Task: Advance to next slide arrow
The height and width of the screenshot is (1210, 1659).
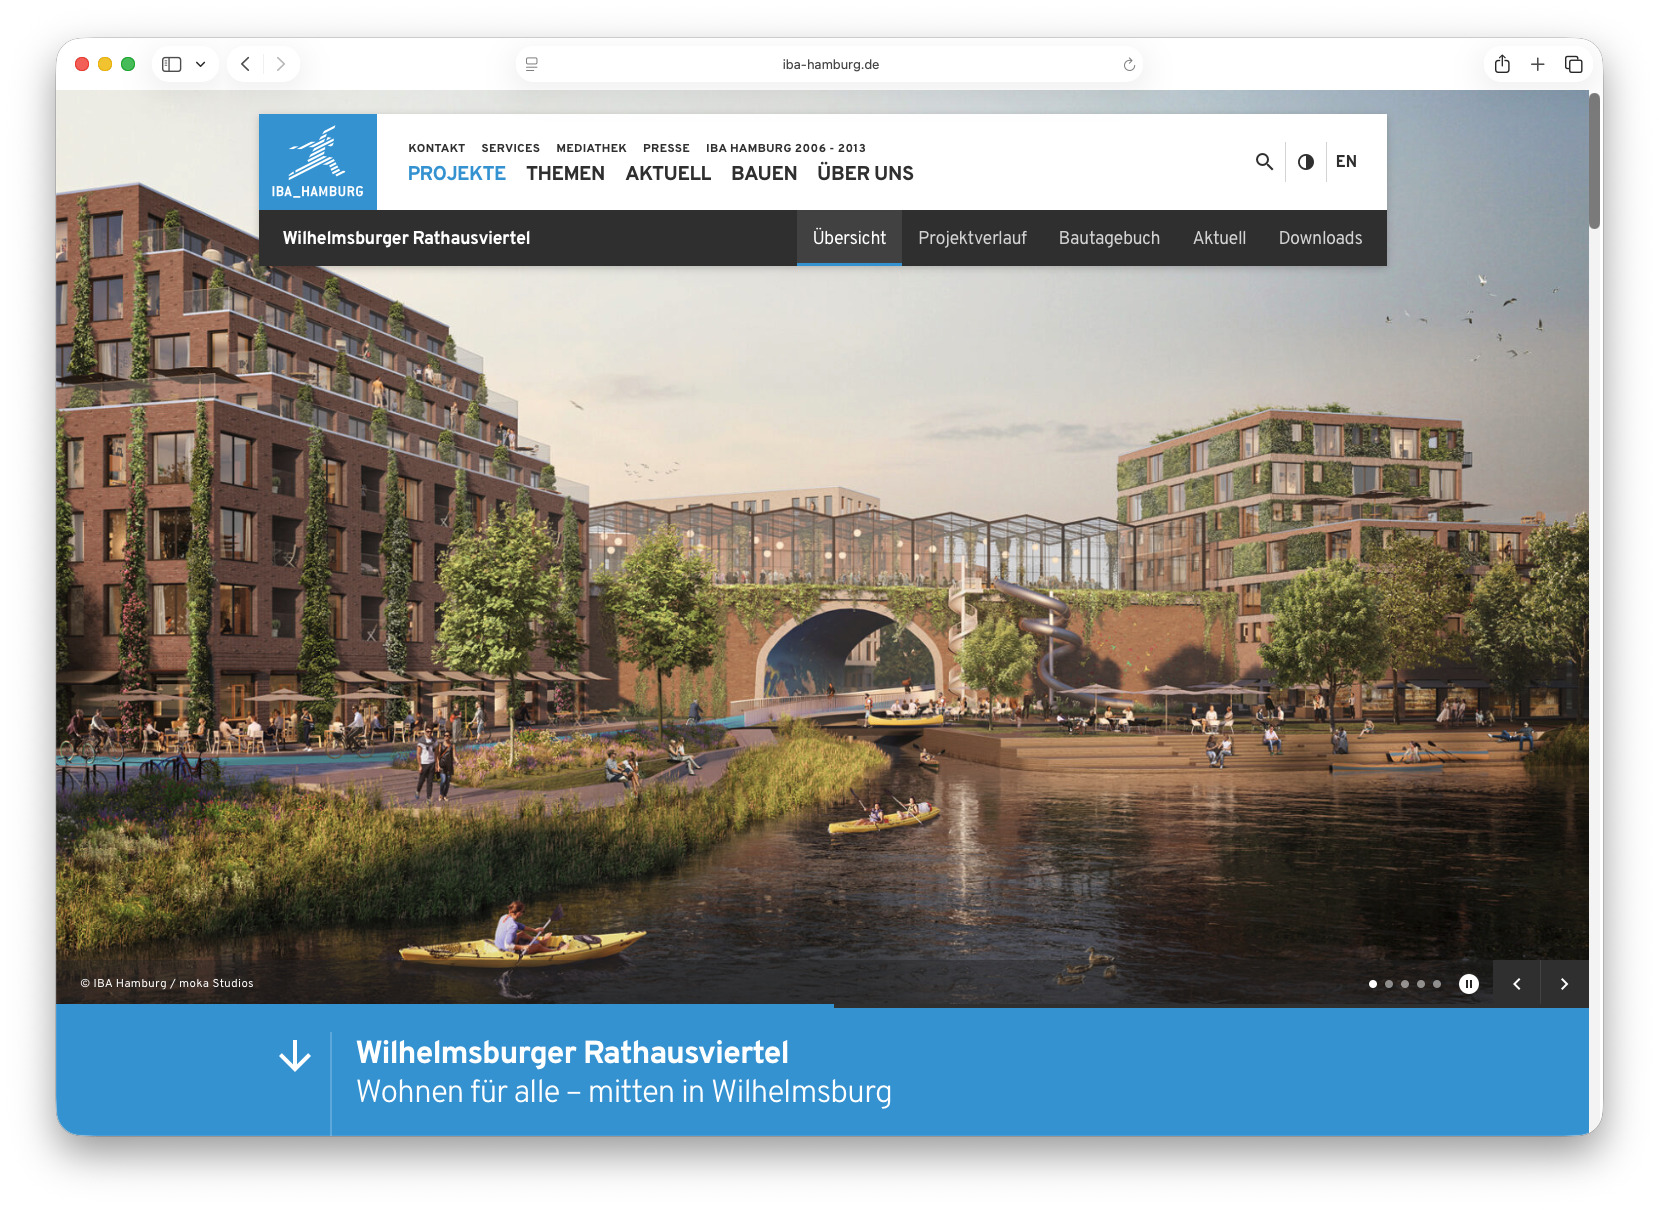Action: click(x=1564, y=984)
